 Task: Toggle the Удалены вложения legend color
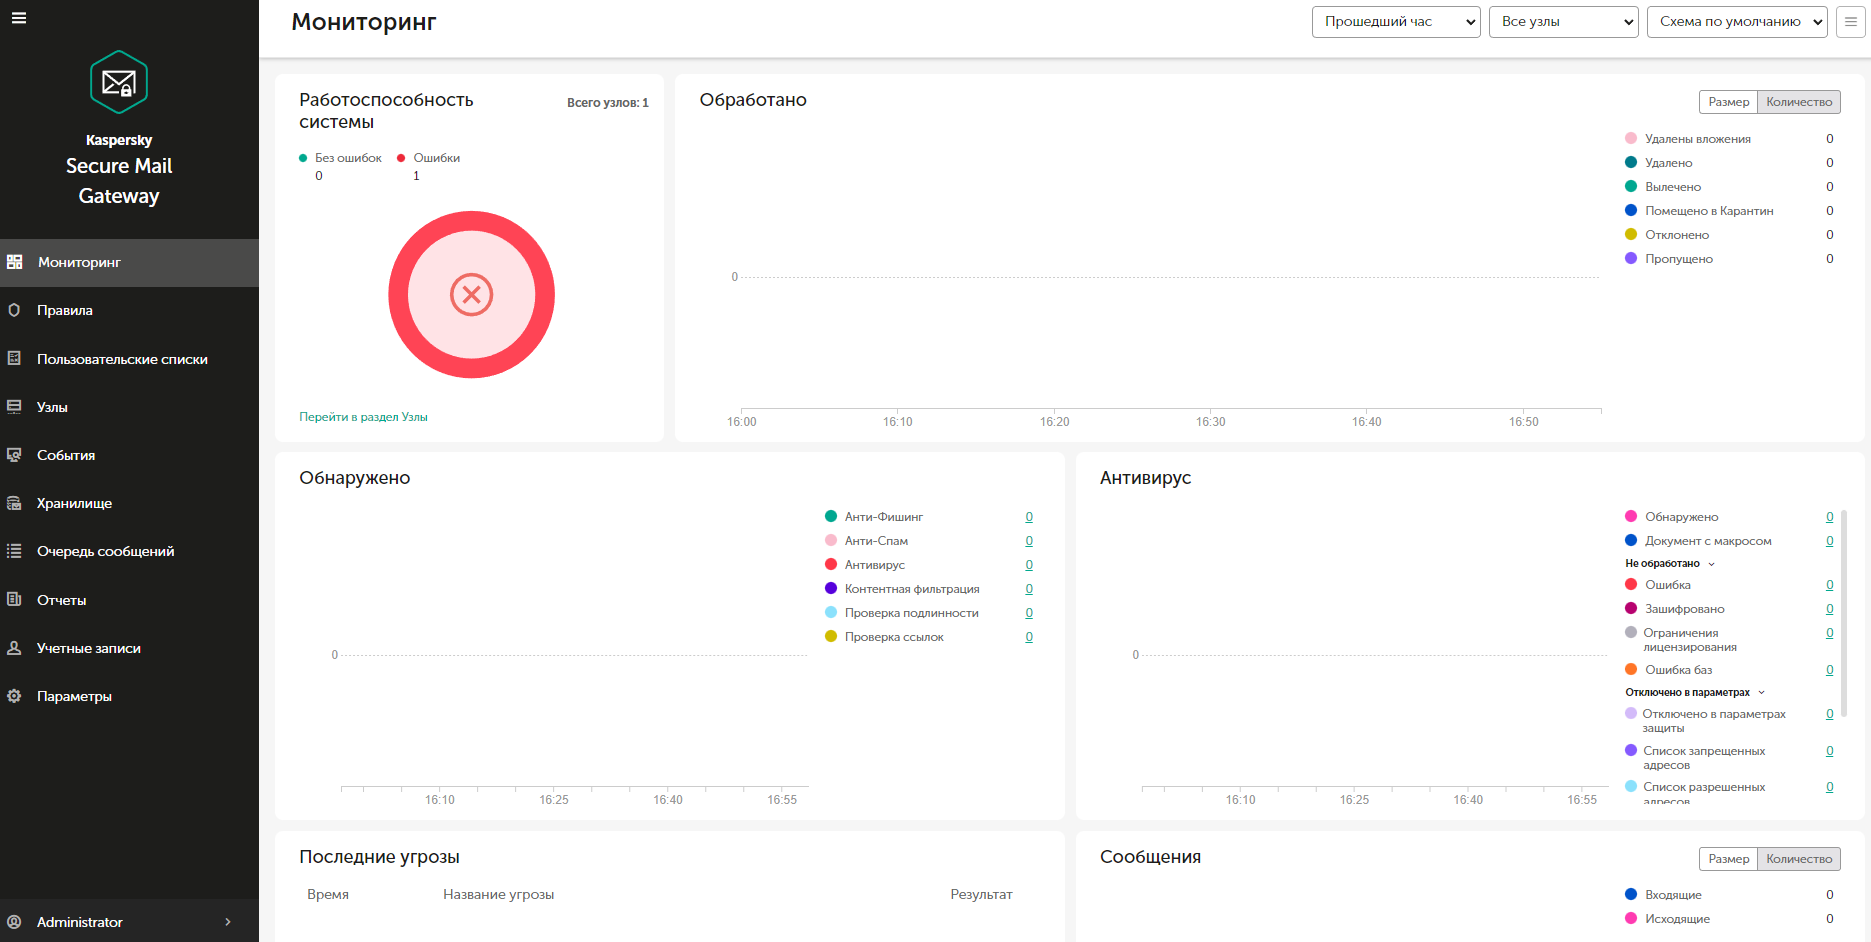[1631, 138]
